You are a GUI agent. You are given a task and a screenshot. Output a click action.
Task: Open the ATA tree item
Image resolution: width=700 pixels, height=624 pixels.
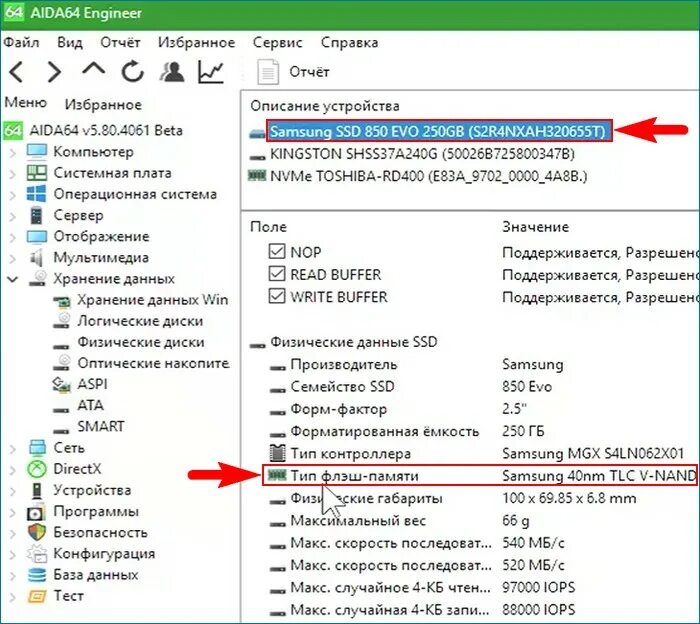click(x=90, y=405)
